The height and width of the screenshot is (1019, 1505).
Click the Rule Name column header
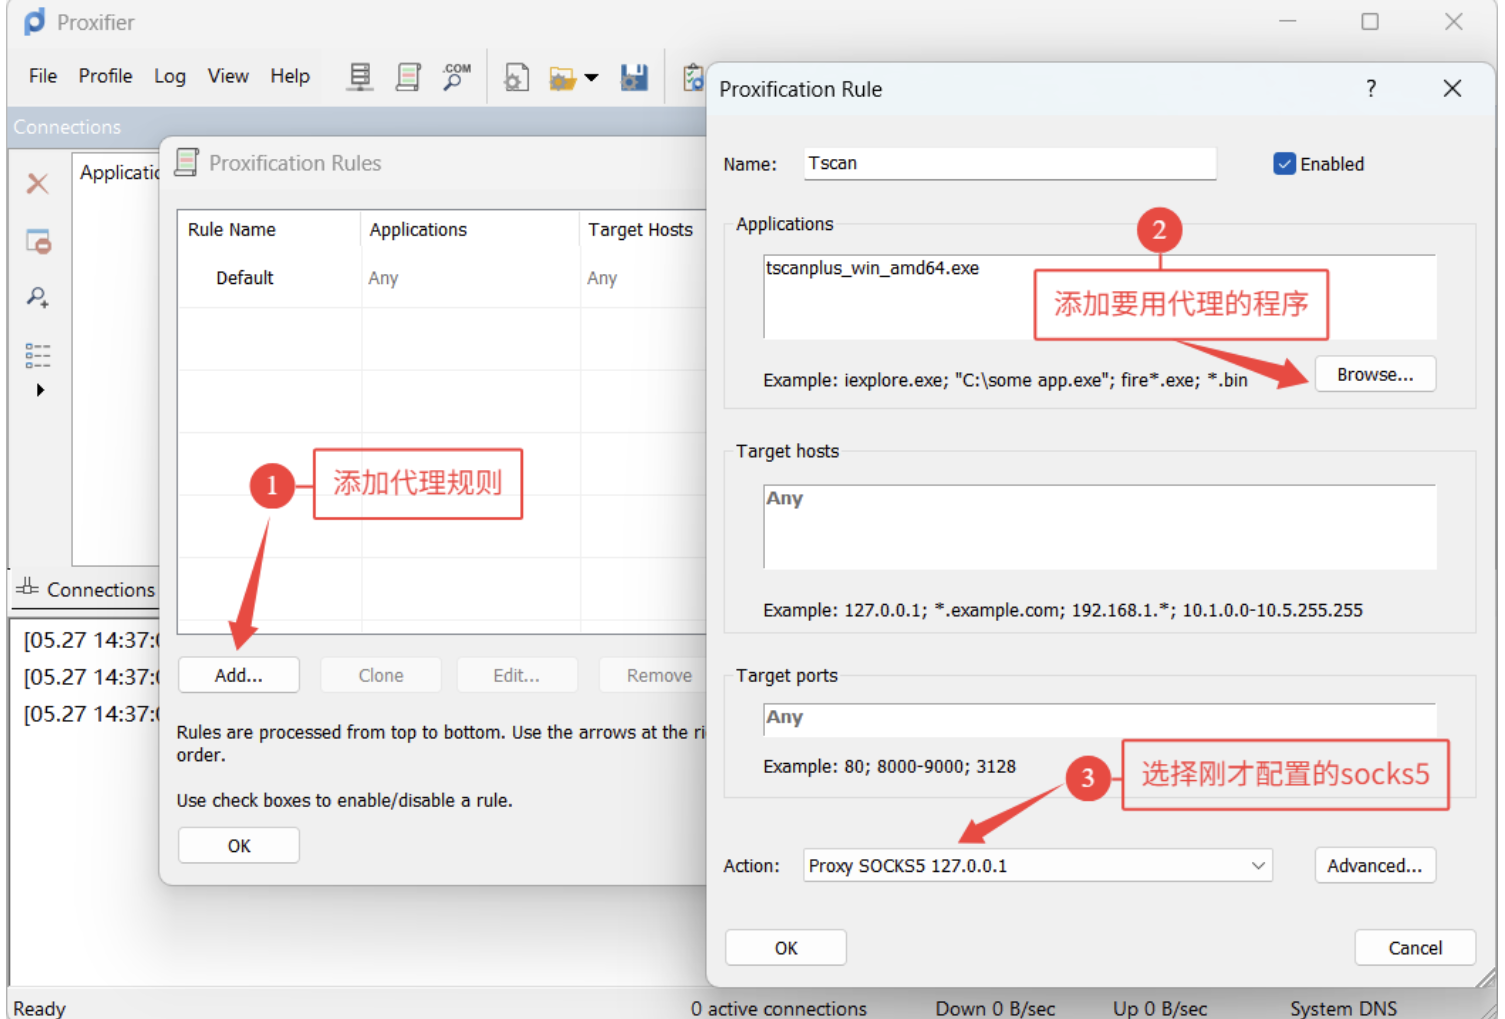pos(269,229)
